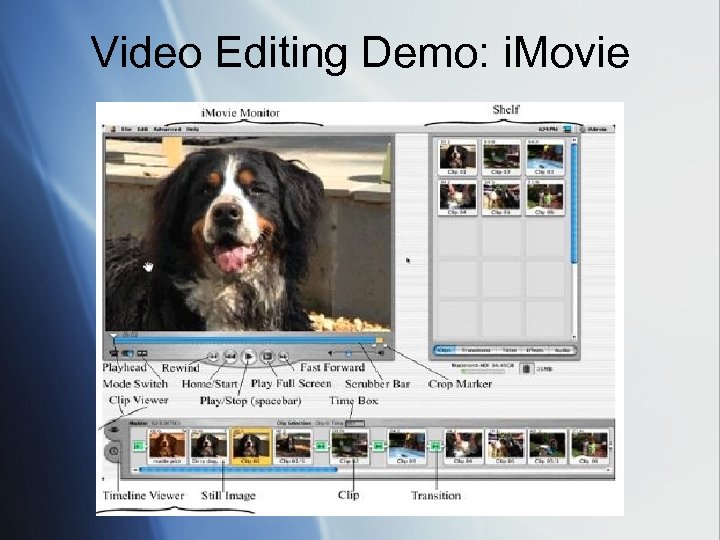Switch to the Audio shelf tab
The height and width of the screenshot is (540, 720).
[x=562, y=350]
